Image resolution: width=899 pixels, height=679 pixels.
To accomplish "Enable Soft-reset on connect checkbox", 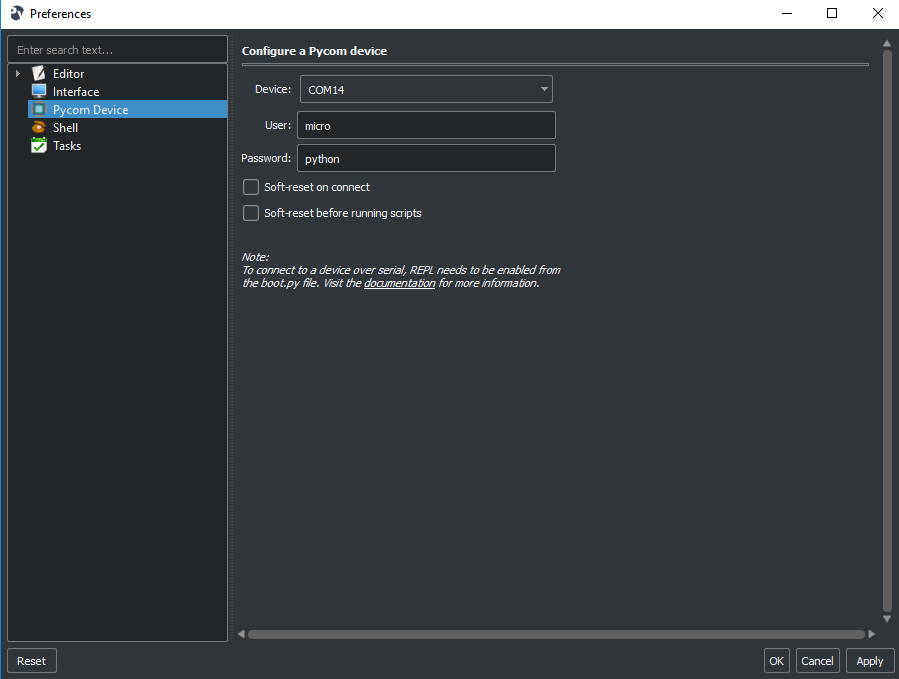I will click(x=251, y=187).
